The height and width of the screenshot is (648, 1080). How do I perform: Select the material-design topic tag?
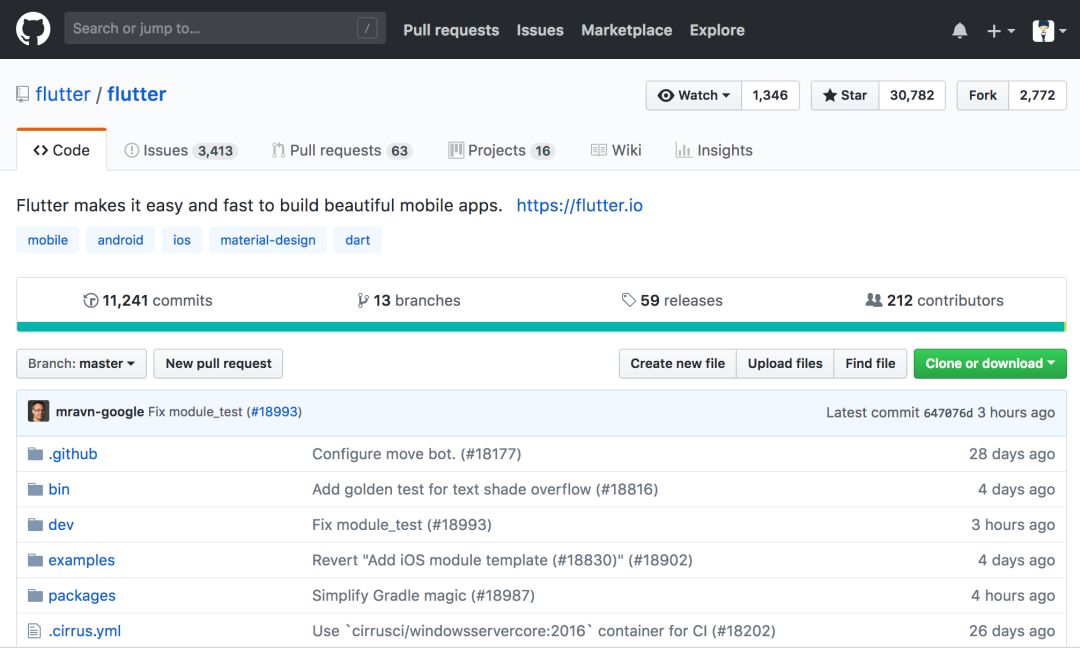tap(268, 240)
